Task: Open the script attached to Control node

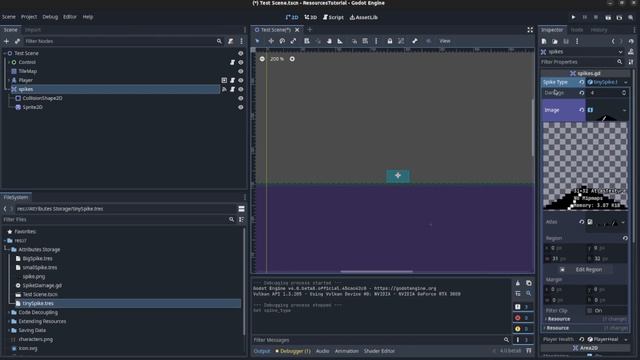Action: click(x=232, y=62)
